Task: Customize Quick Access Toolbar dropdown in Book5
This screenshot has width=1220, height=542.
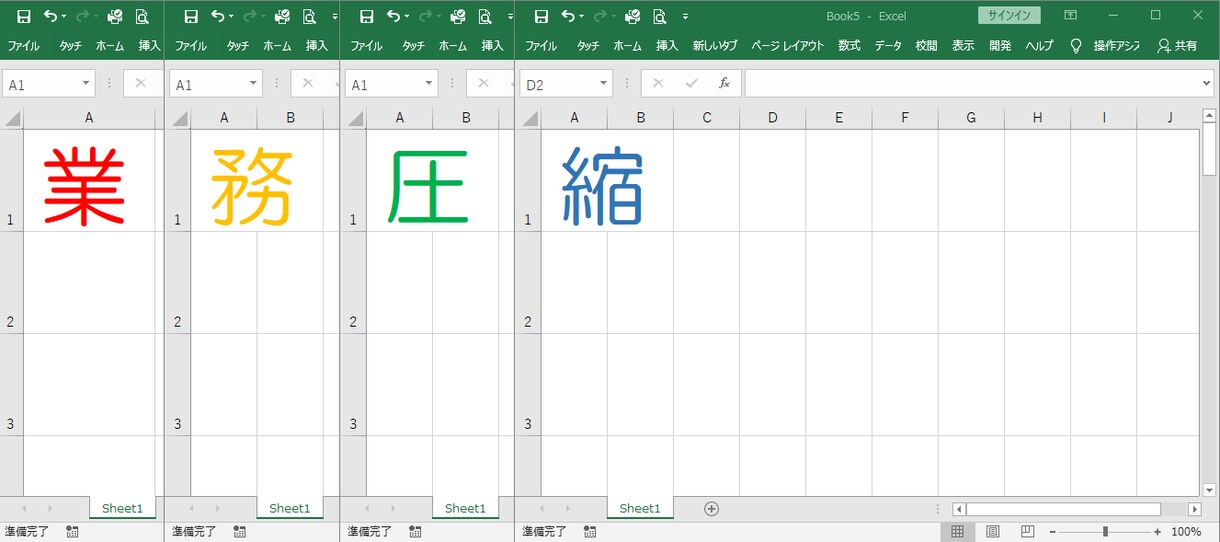Action: 685,16
